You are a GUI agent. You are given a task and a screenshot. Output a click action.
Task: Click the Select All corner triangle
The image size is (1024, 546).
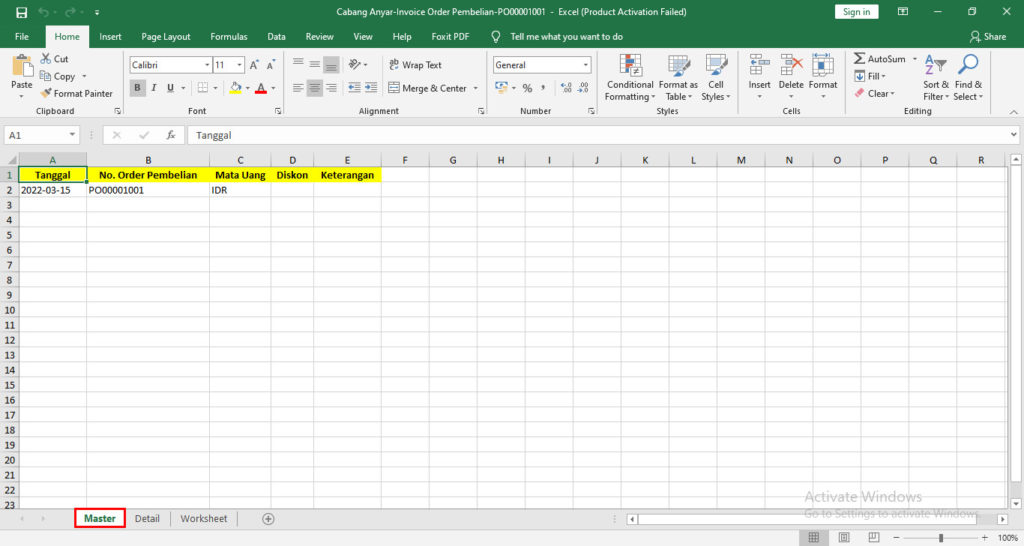point(11,160)
